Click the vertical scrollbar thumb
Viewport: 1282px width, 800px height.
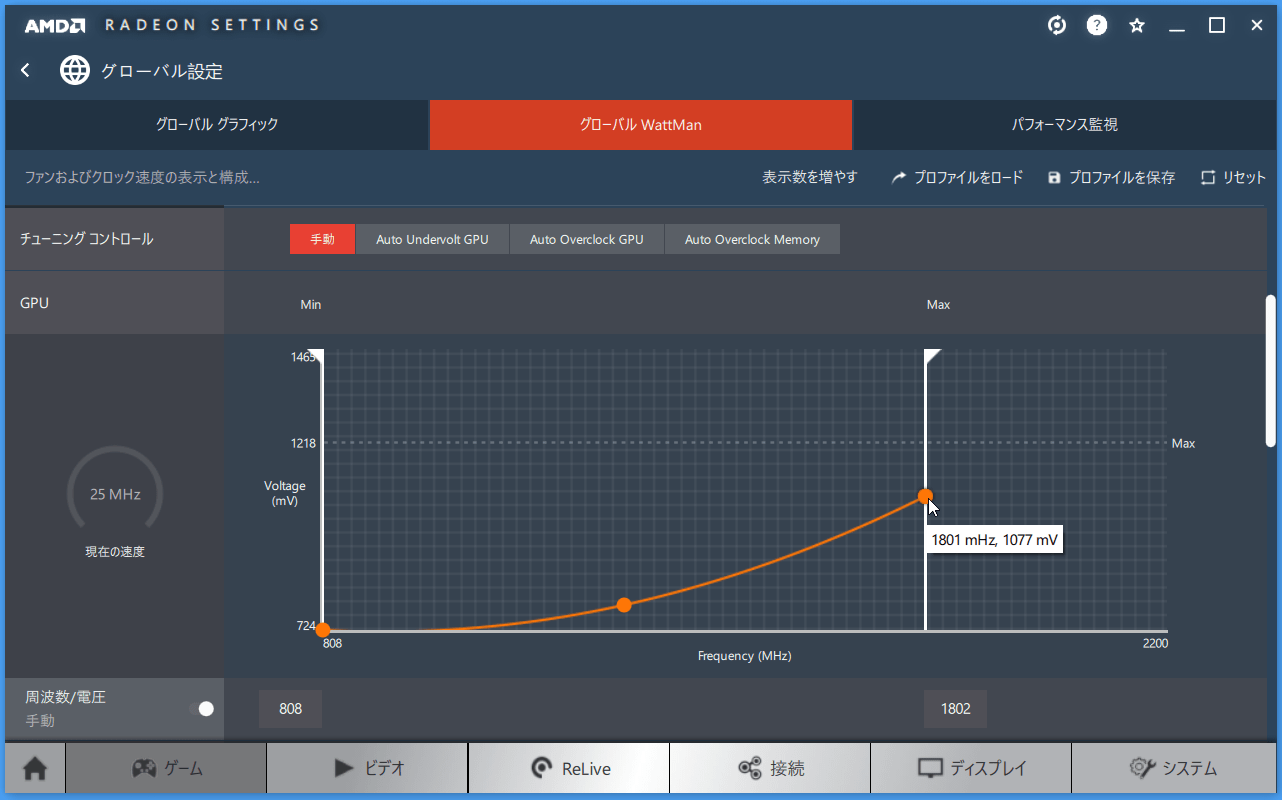tap(1271, 370)
